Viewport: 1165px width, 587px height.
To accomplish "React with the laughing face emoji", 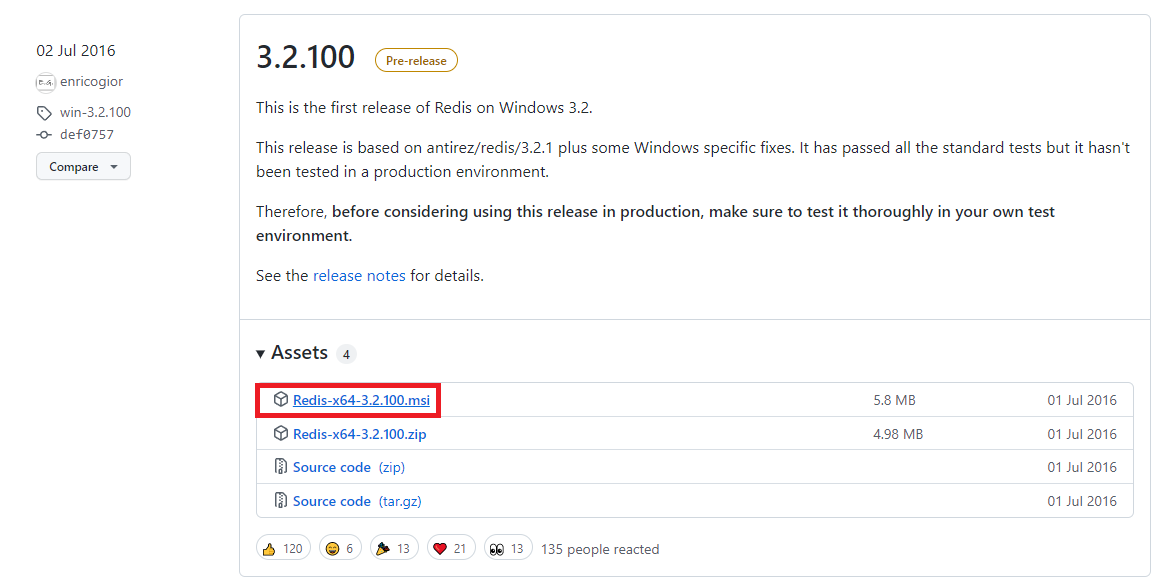I will coord(340,548).
